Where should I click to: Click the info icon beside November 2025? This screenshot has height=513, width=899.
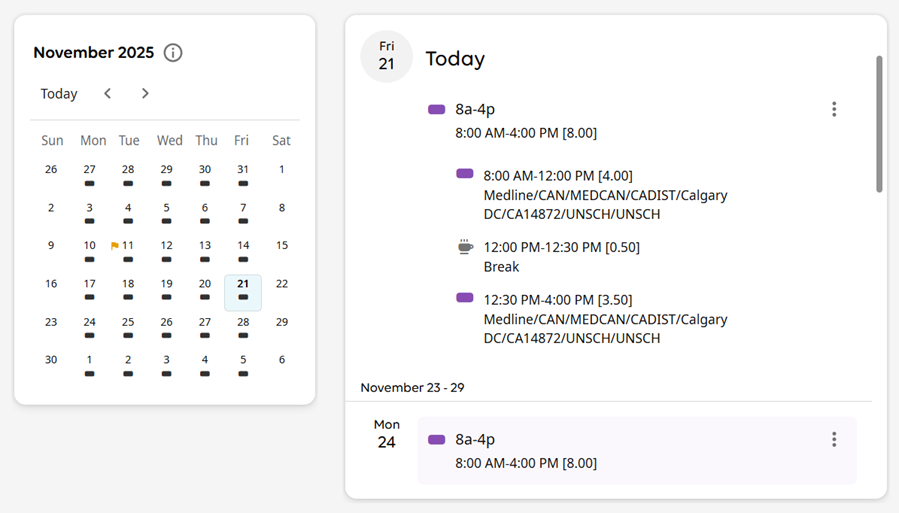coord(173,53)
